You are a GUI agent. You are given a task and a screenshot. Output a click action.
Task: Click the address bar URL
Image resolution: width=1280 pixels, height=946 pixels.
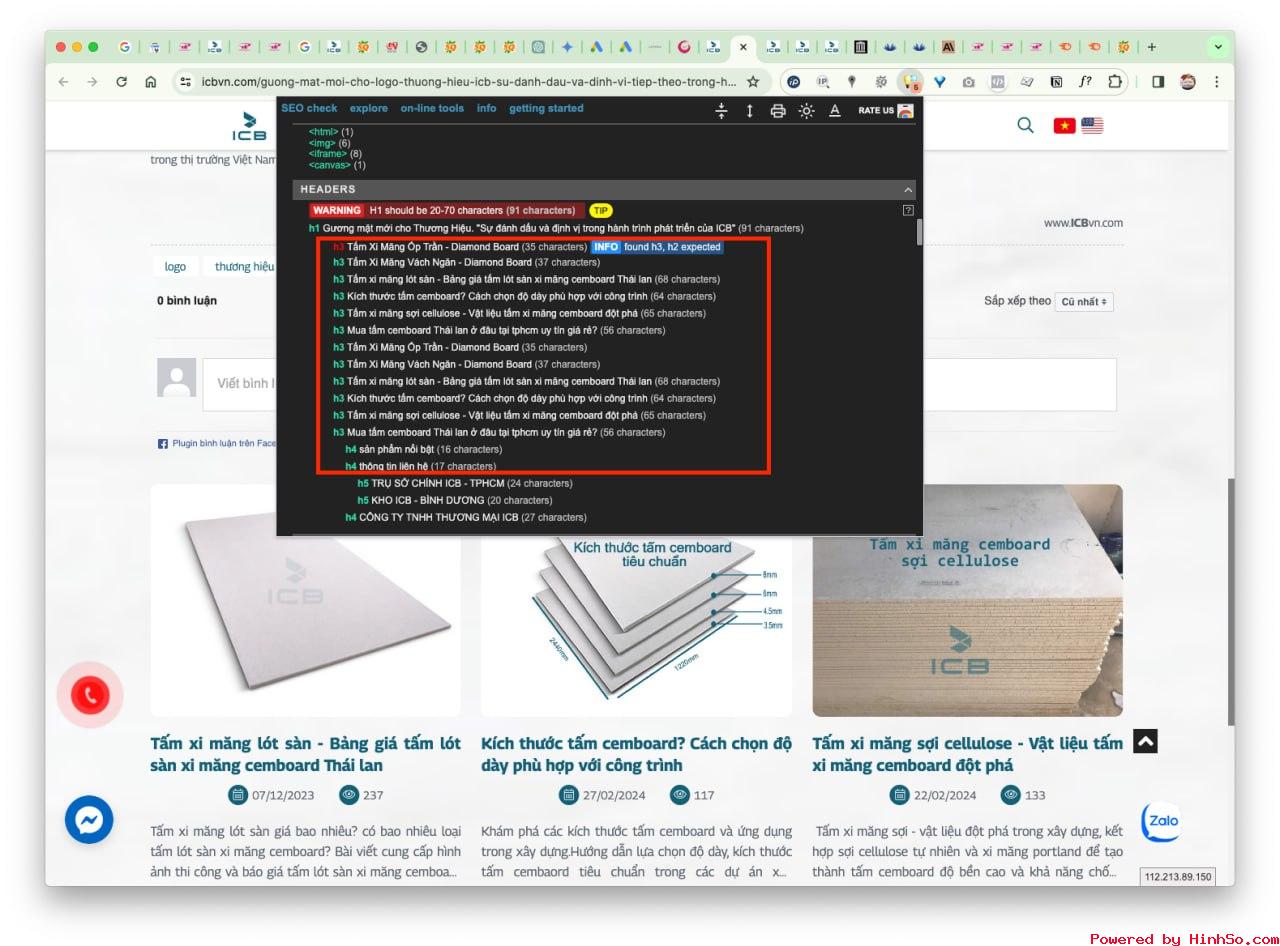pos(468,82)
